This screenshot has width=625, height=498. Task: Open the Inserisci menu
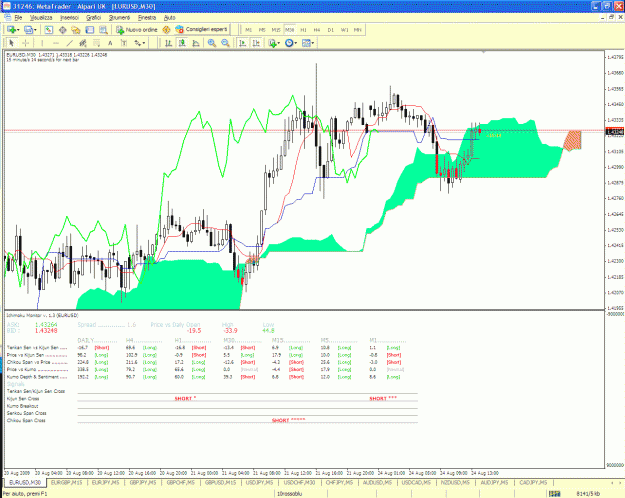(x=69, y=18)
